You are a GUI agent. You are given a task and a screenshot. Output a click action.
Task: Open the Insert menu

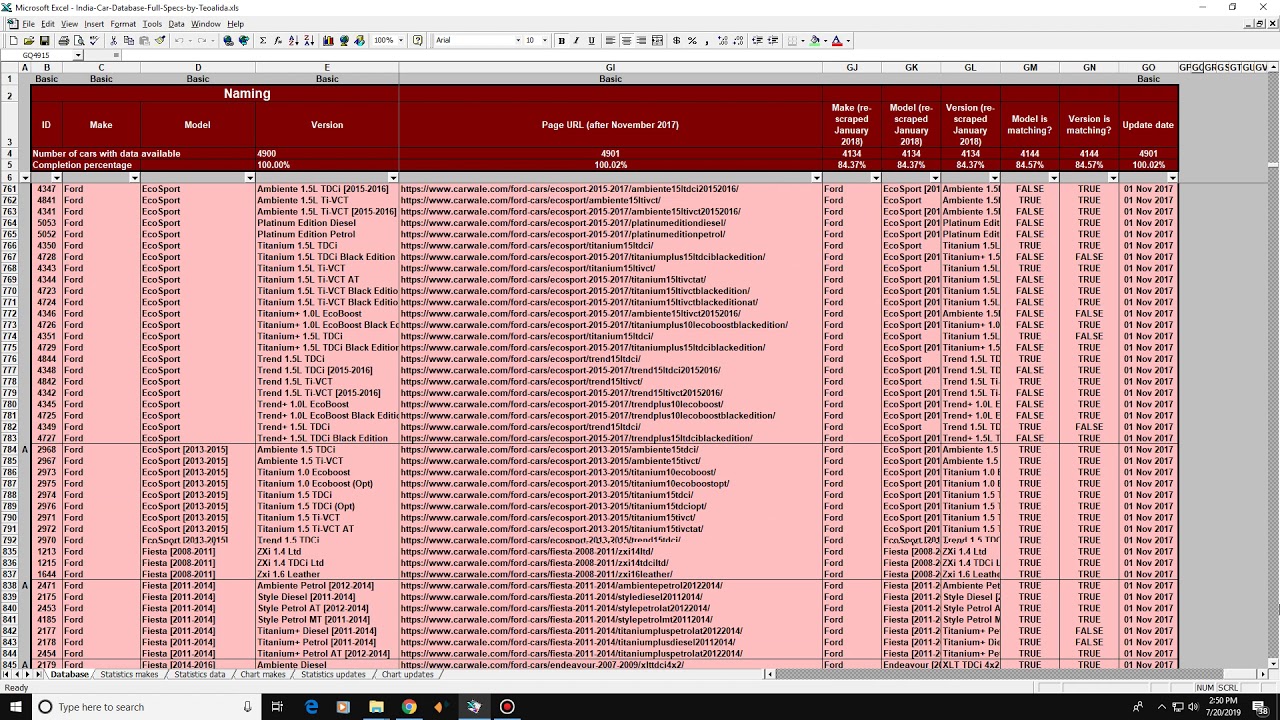(94, 24)
